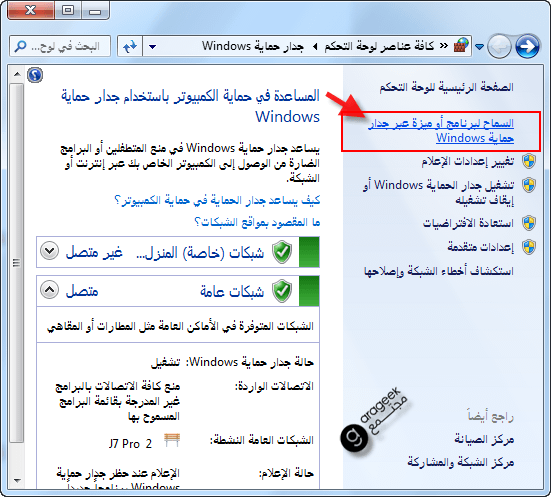Click shield icon beside تغيير إعدادات الإعلام

528,161
